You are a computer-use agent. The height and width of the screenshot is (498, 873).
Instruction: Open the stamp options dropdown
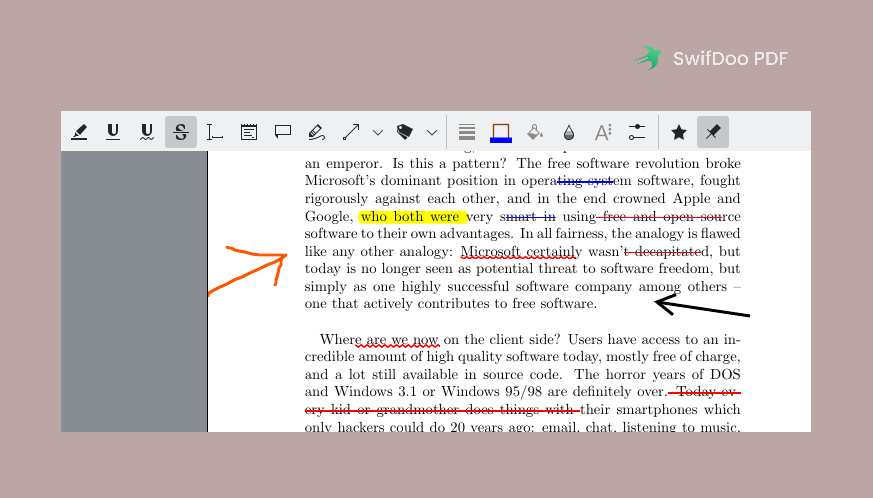click(x=432, y=133)
